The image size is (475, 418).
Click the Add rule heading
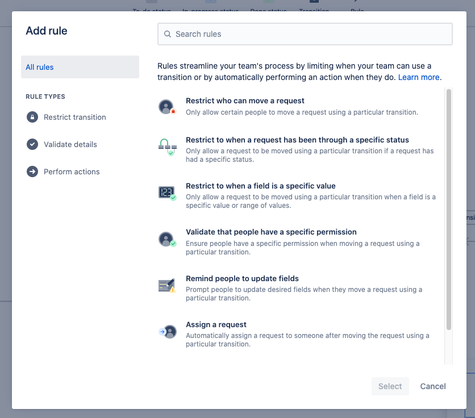[x=46, y=31]
